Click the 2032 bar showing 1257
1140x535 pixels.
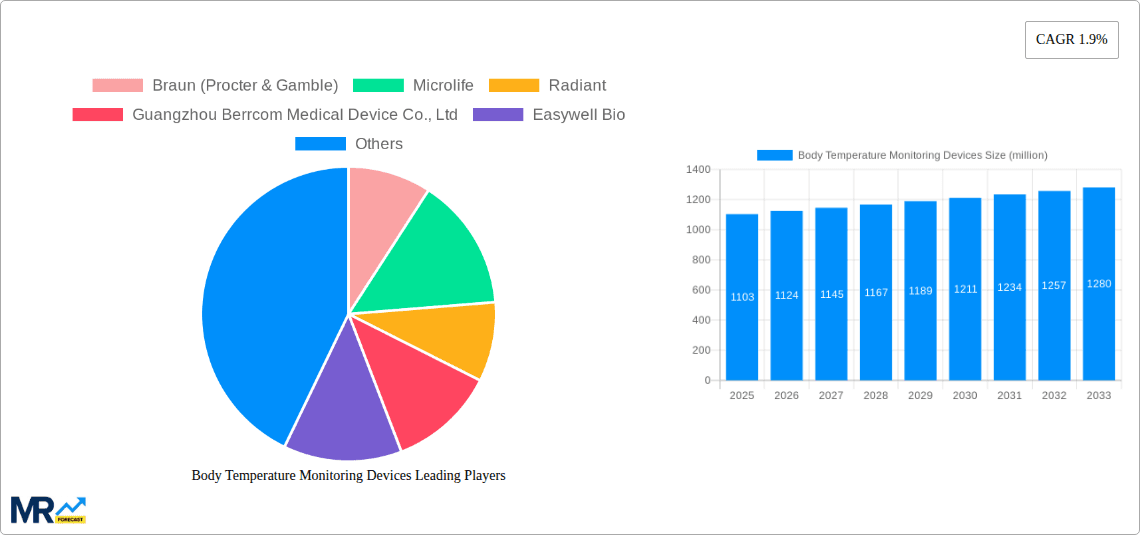click(x=1054, y=286)
